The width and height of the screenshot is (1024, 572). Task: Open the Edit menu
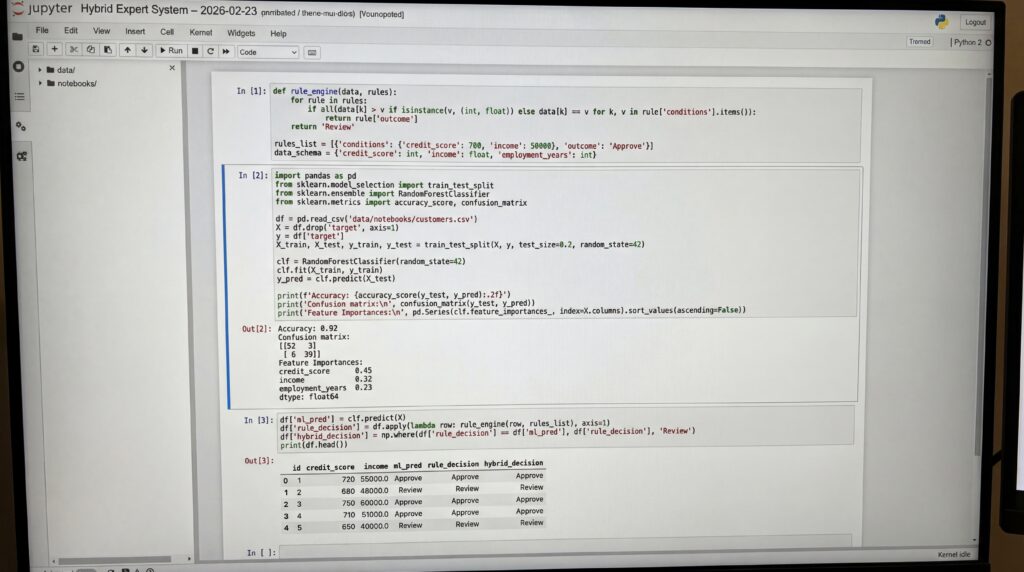71,31
